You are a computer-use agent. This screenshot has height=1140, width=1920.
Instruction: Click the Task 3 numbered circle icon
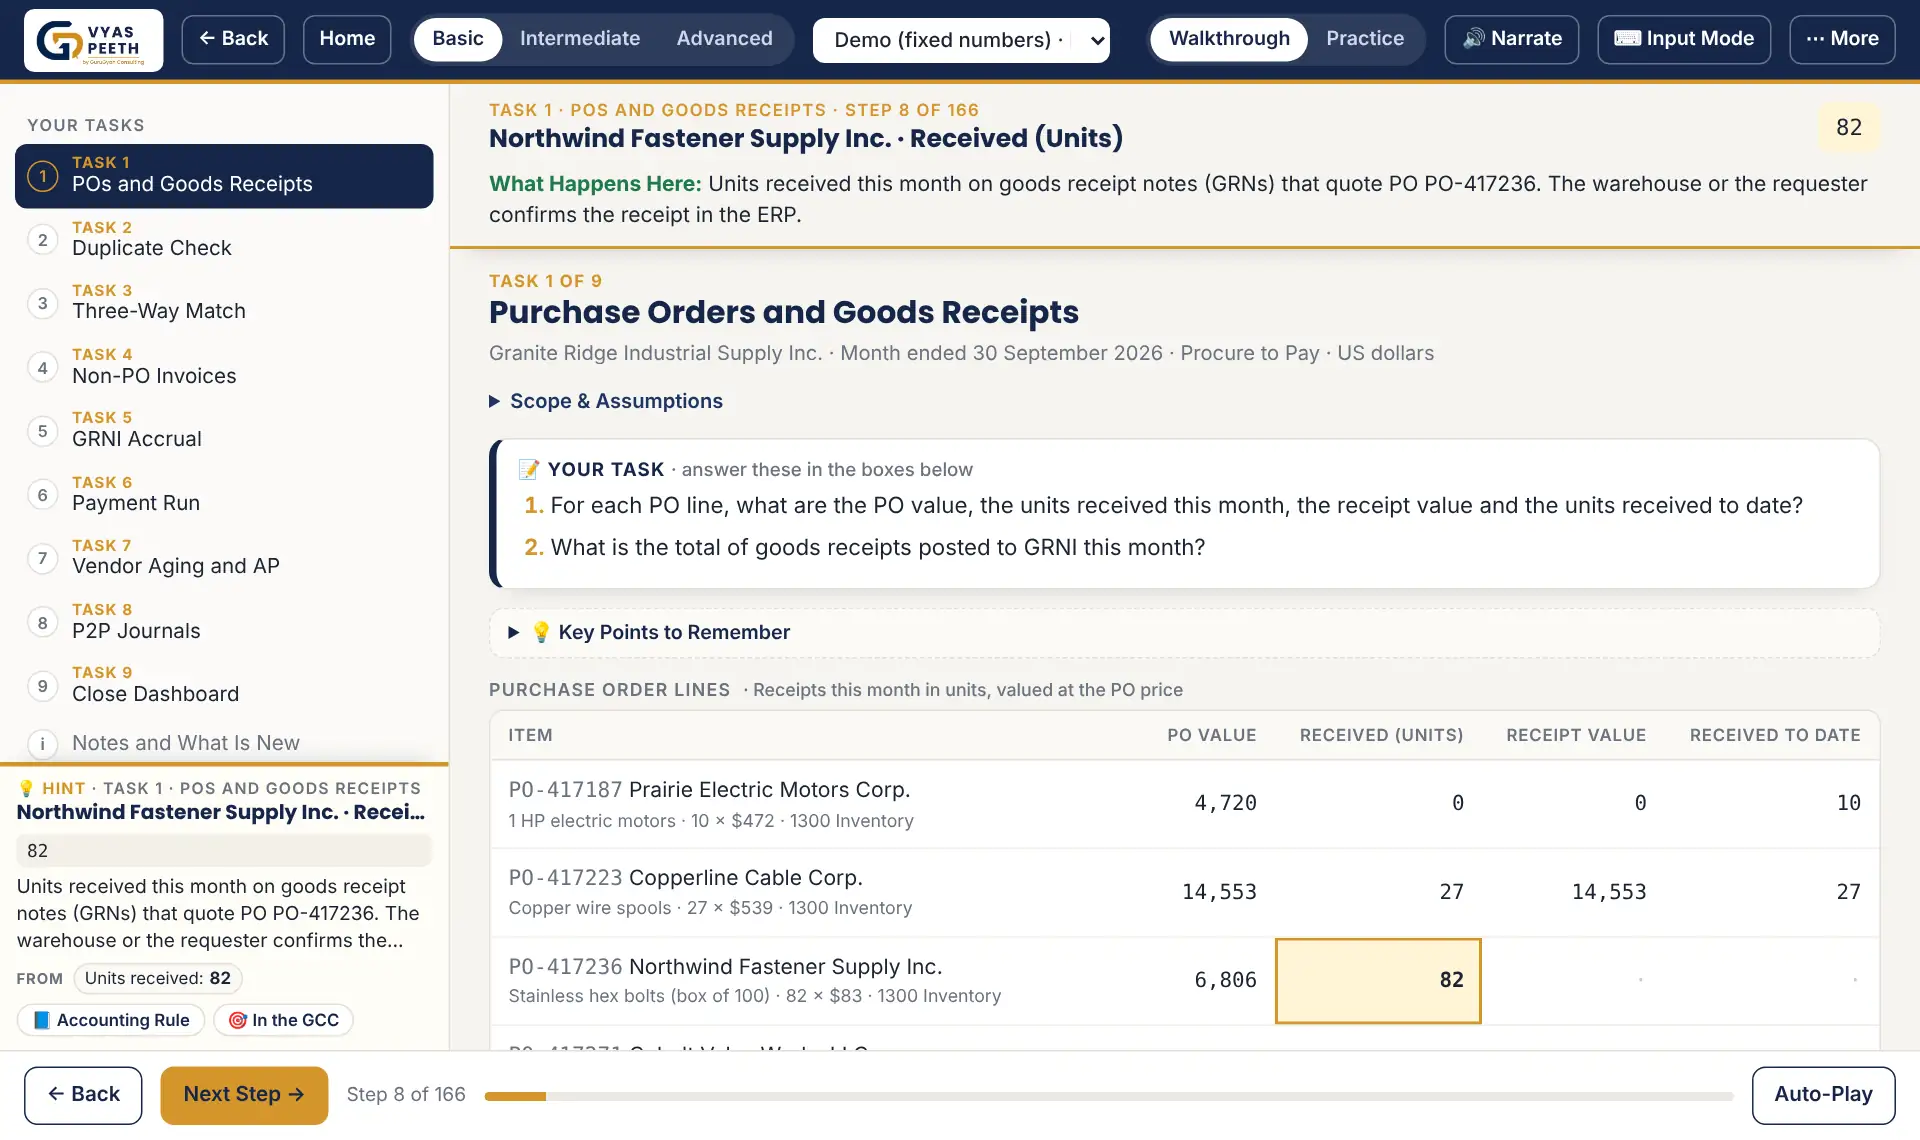click(42, 303)
